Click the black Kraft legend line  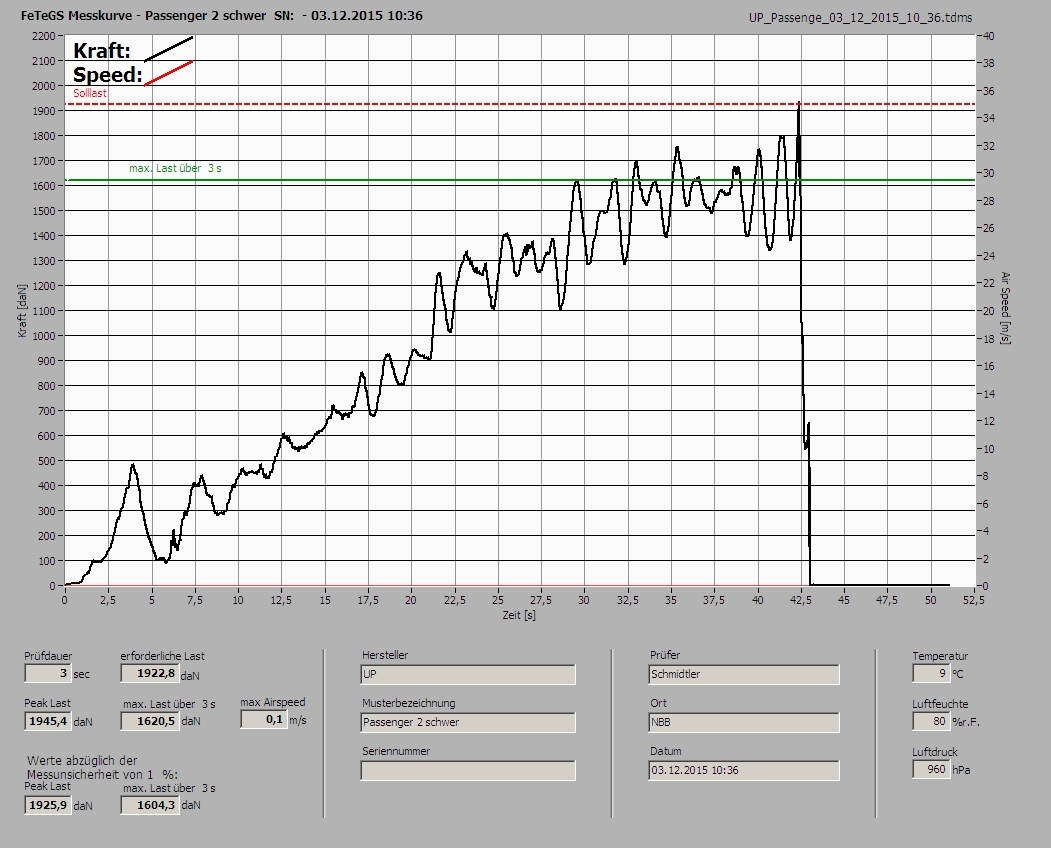[169, 49]
